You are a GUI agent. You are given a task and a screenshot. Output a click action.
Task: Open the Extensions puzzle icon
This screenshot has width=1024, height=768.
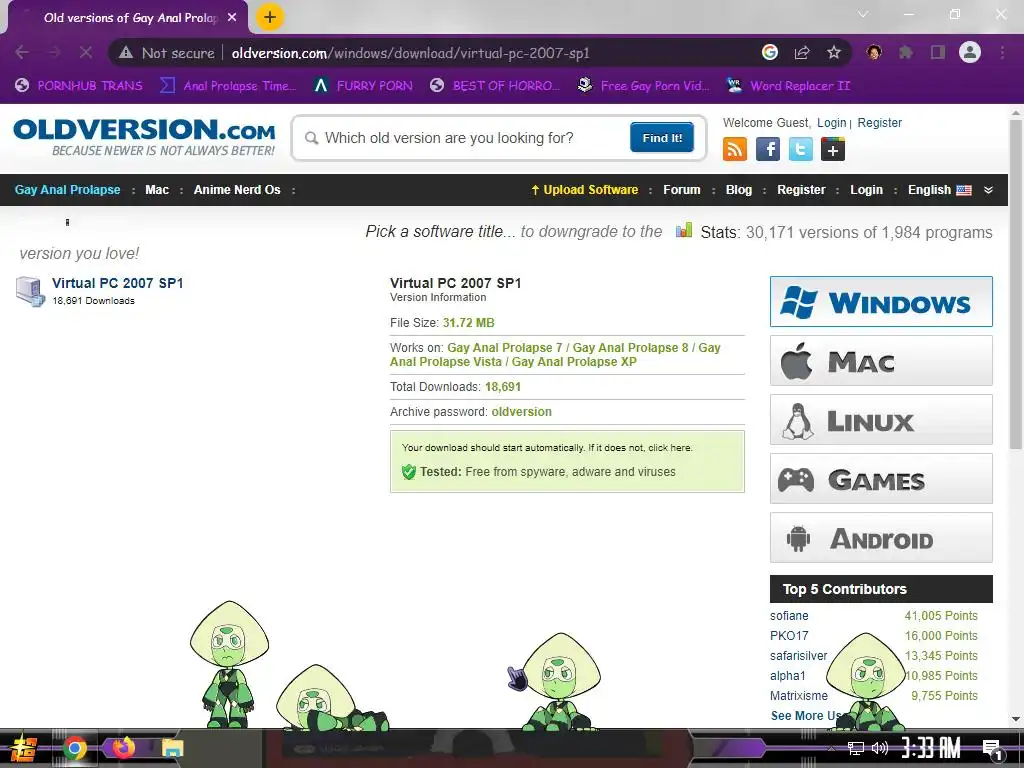(x=906, y=52)
